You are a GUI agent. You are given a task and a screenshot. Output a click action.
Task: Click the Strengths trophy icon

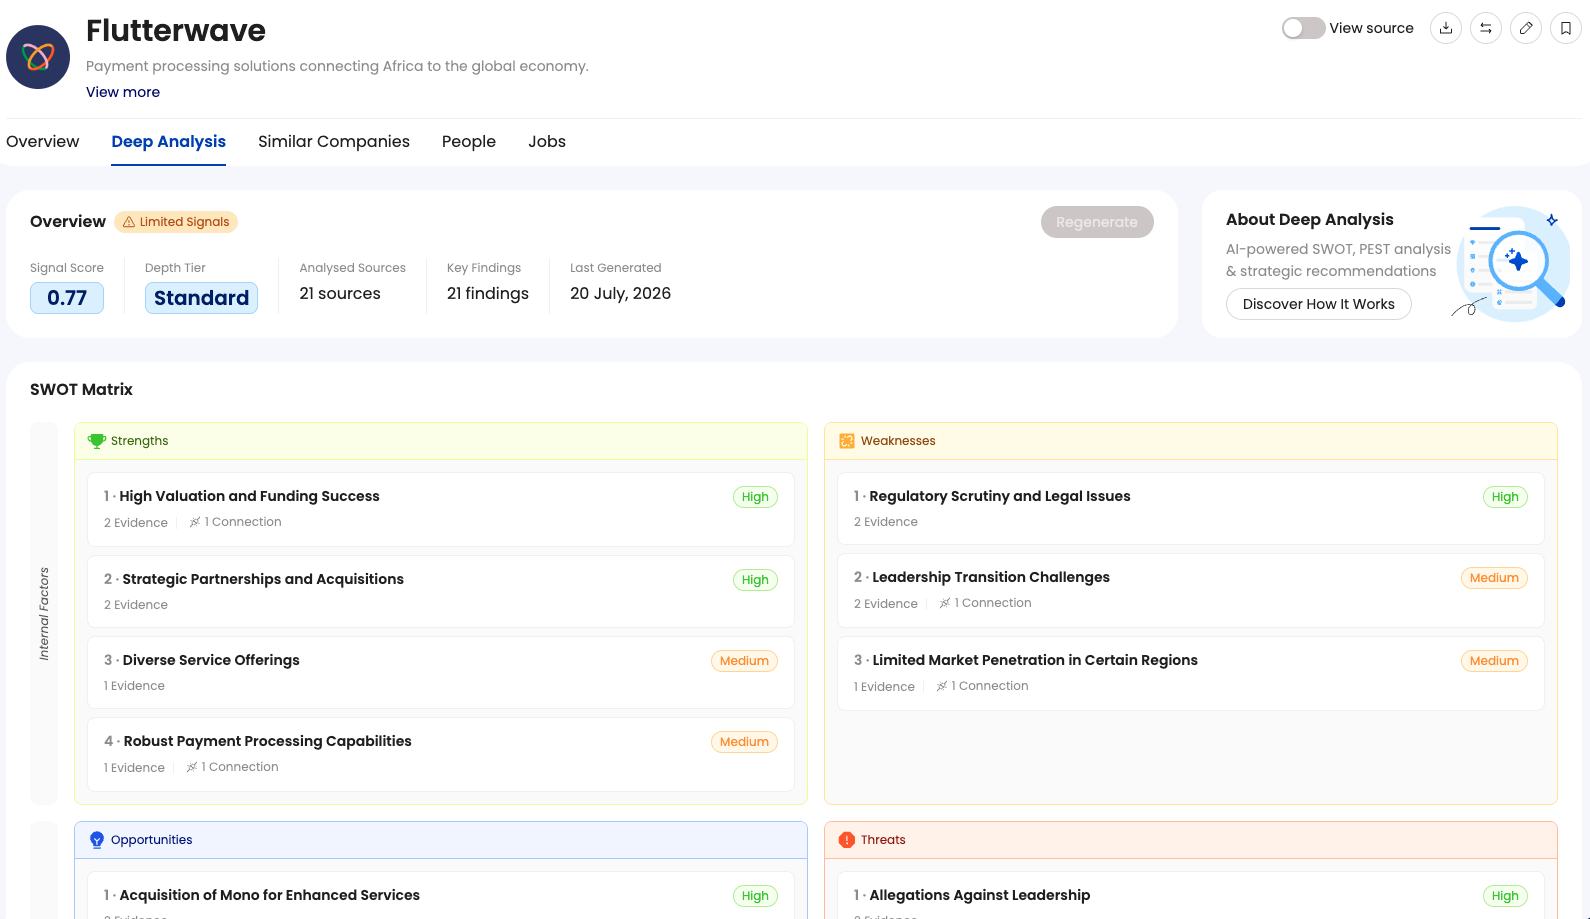(x=97, y=441)
